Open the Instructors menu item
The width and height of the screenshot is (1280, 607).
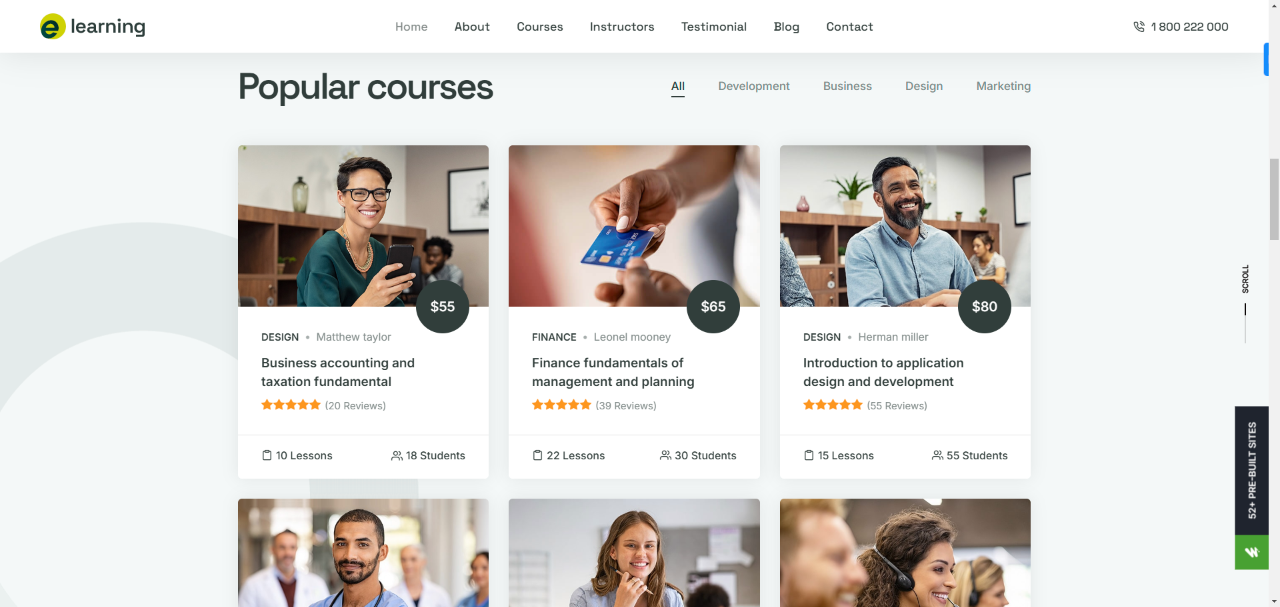click(622, 27)
